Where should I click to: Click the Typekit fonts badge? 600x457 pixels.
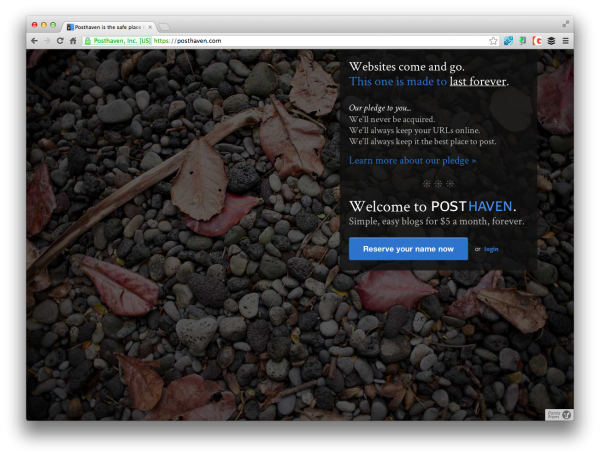(559, 415)
